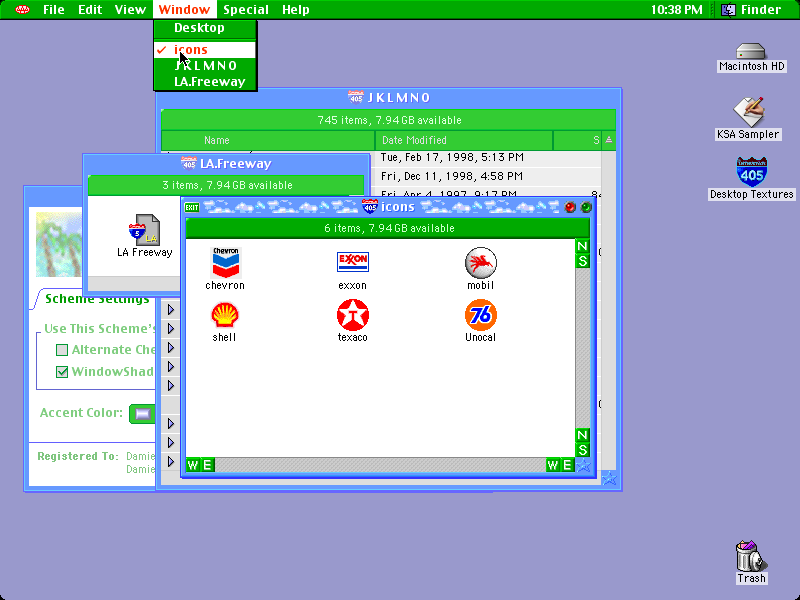Expand the topmost visible disclosure triangle in JKLMNO

coord(171,310)
